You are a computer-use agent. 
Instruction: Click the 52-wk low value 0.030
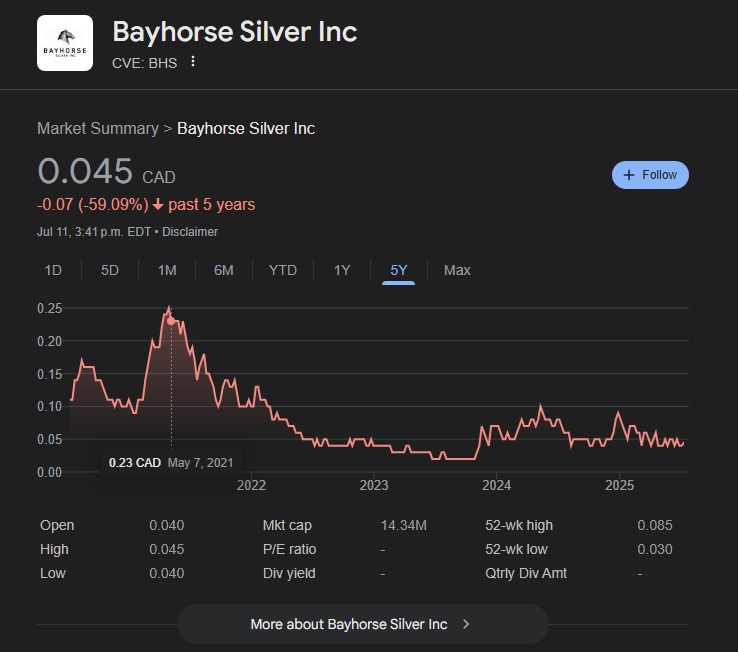655,549
